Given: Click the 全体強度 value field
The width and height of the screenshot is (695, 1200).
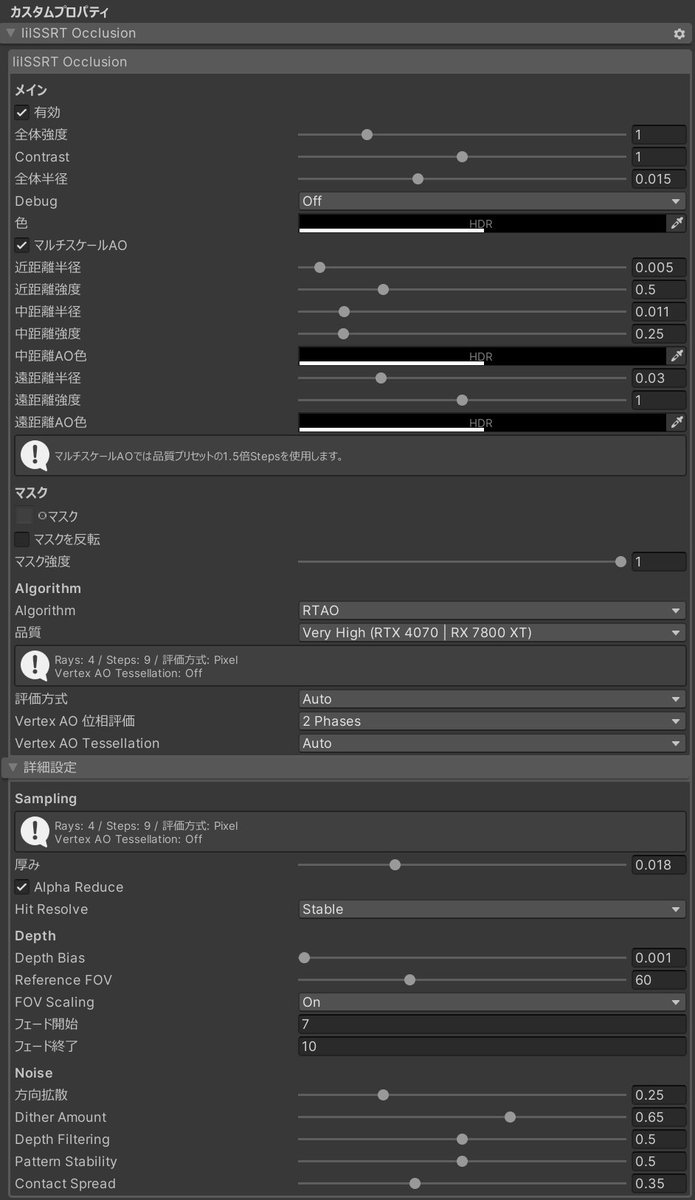Looking at the screenshot, I should pos(659,134).
